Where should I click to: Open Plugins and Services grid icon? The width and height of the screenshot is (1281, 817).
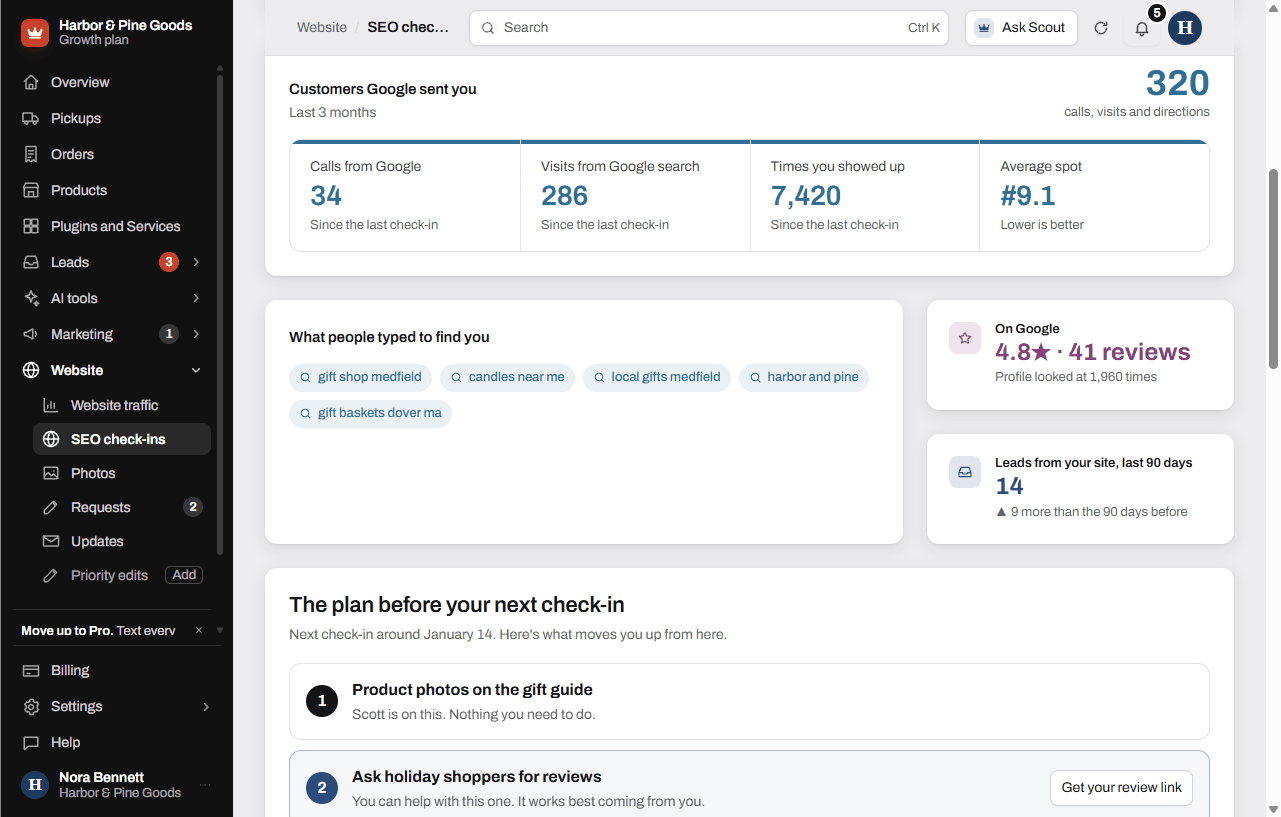(x=31, y=226)
